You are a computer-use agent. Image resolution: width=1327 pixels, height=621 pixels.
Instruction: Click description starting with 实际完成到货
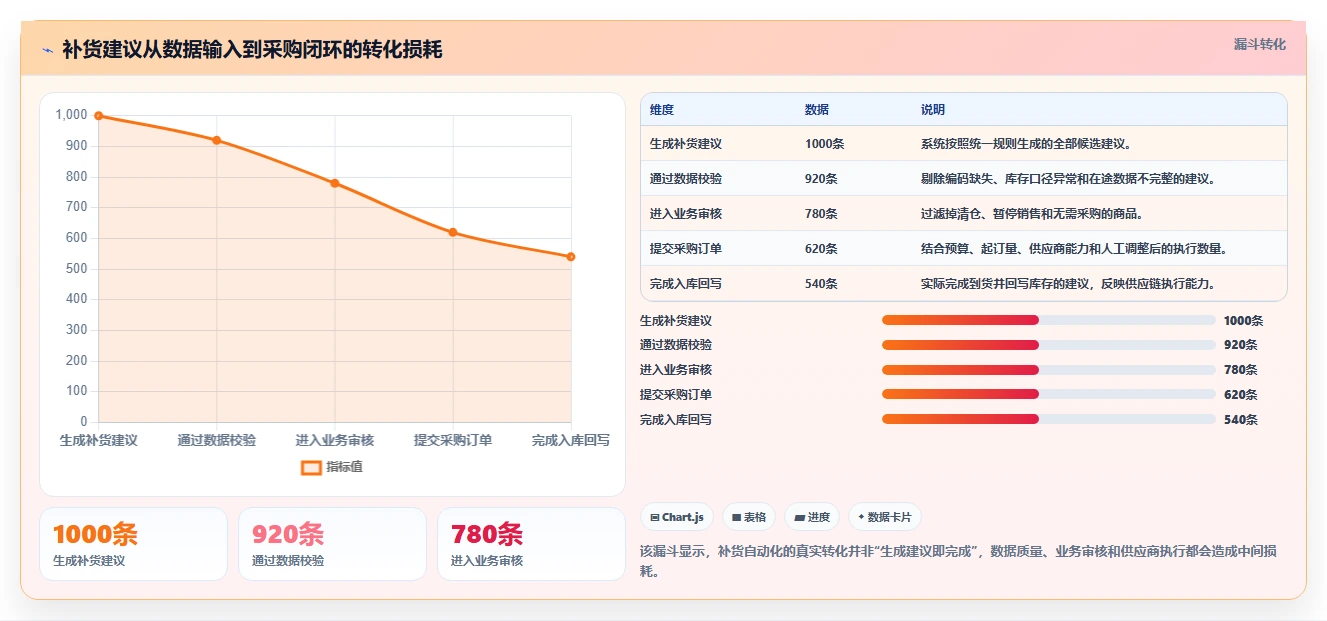point(1068,284)
